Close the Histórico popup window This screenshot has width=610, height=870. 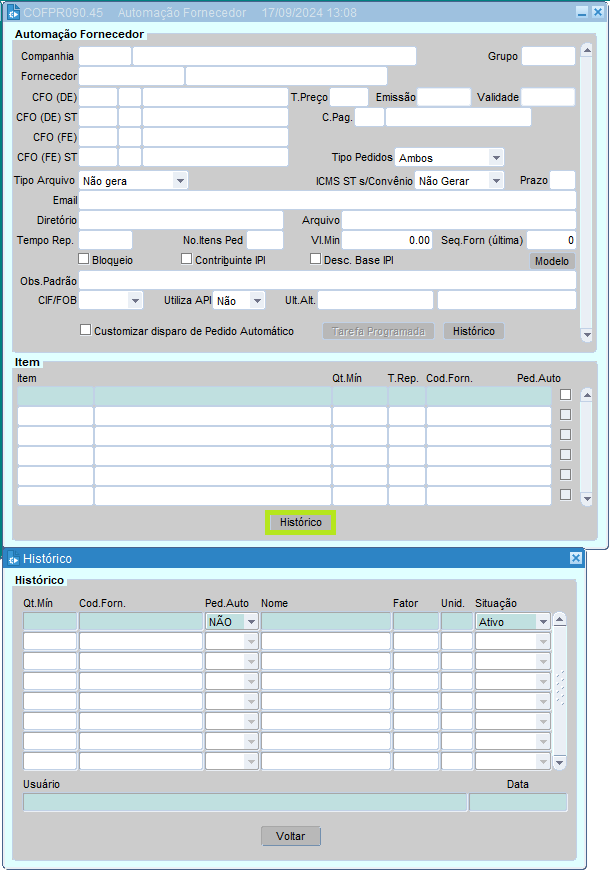[575, 558]
